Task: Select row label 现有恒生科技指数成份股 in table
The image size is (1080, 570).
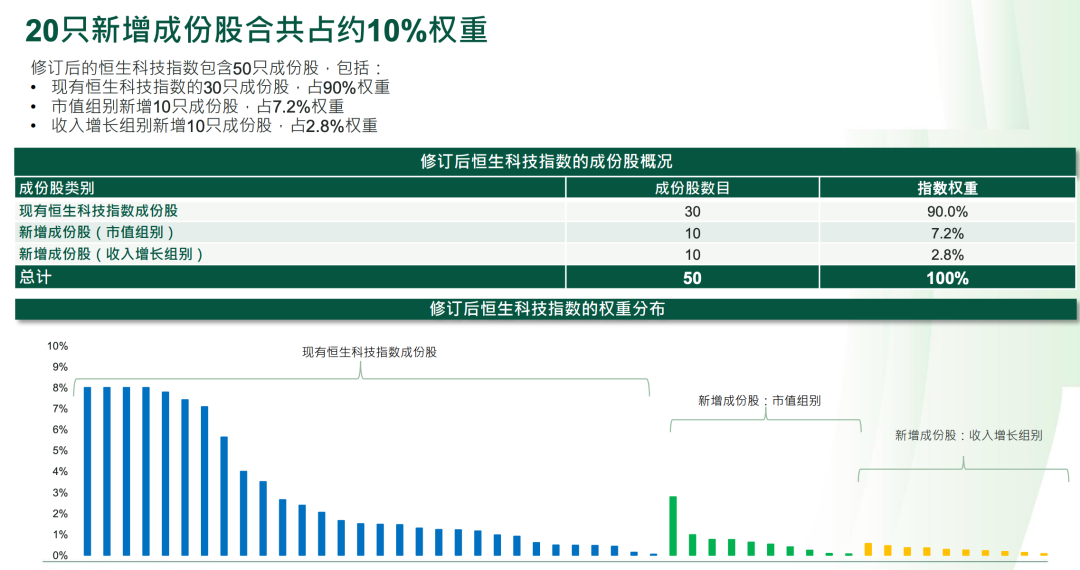Action: coord(98,211)
